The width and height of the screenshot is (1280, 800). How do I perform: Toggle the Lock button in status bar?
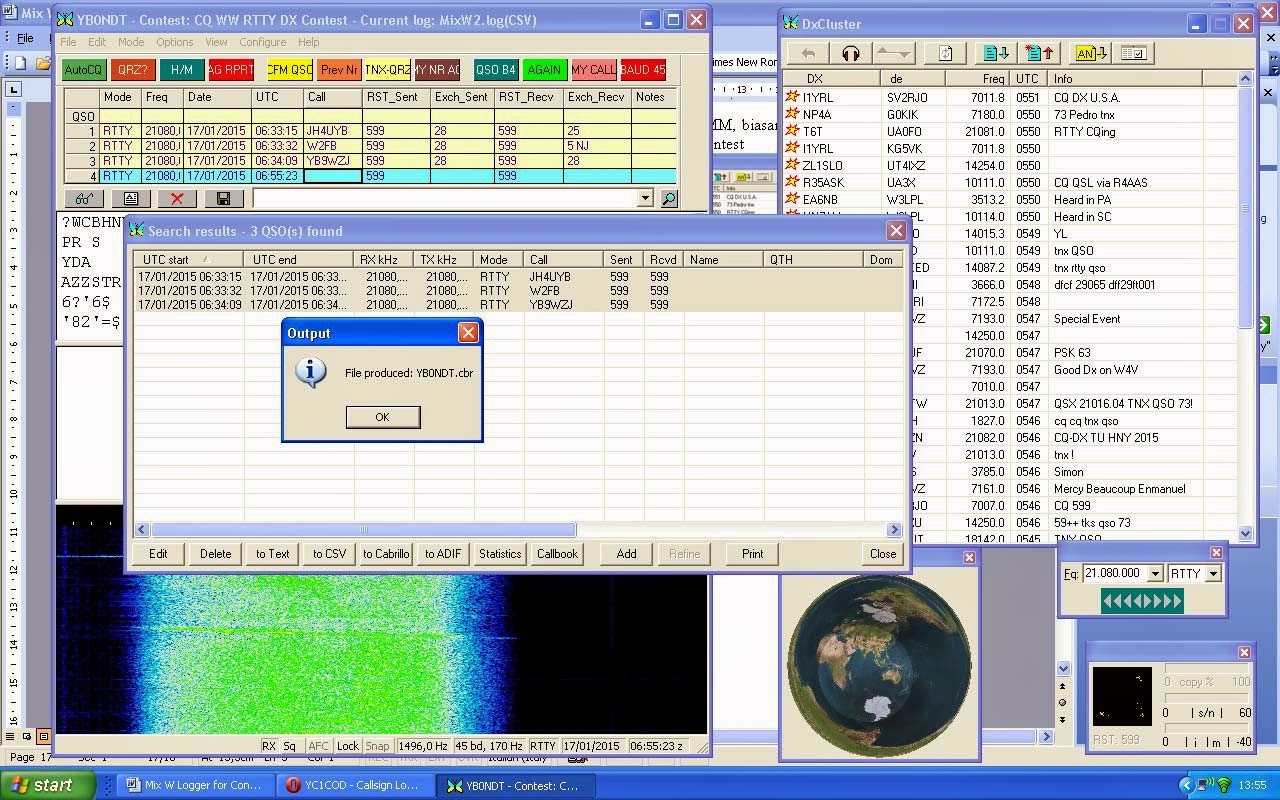pos(348,746)
